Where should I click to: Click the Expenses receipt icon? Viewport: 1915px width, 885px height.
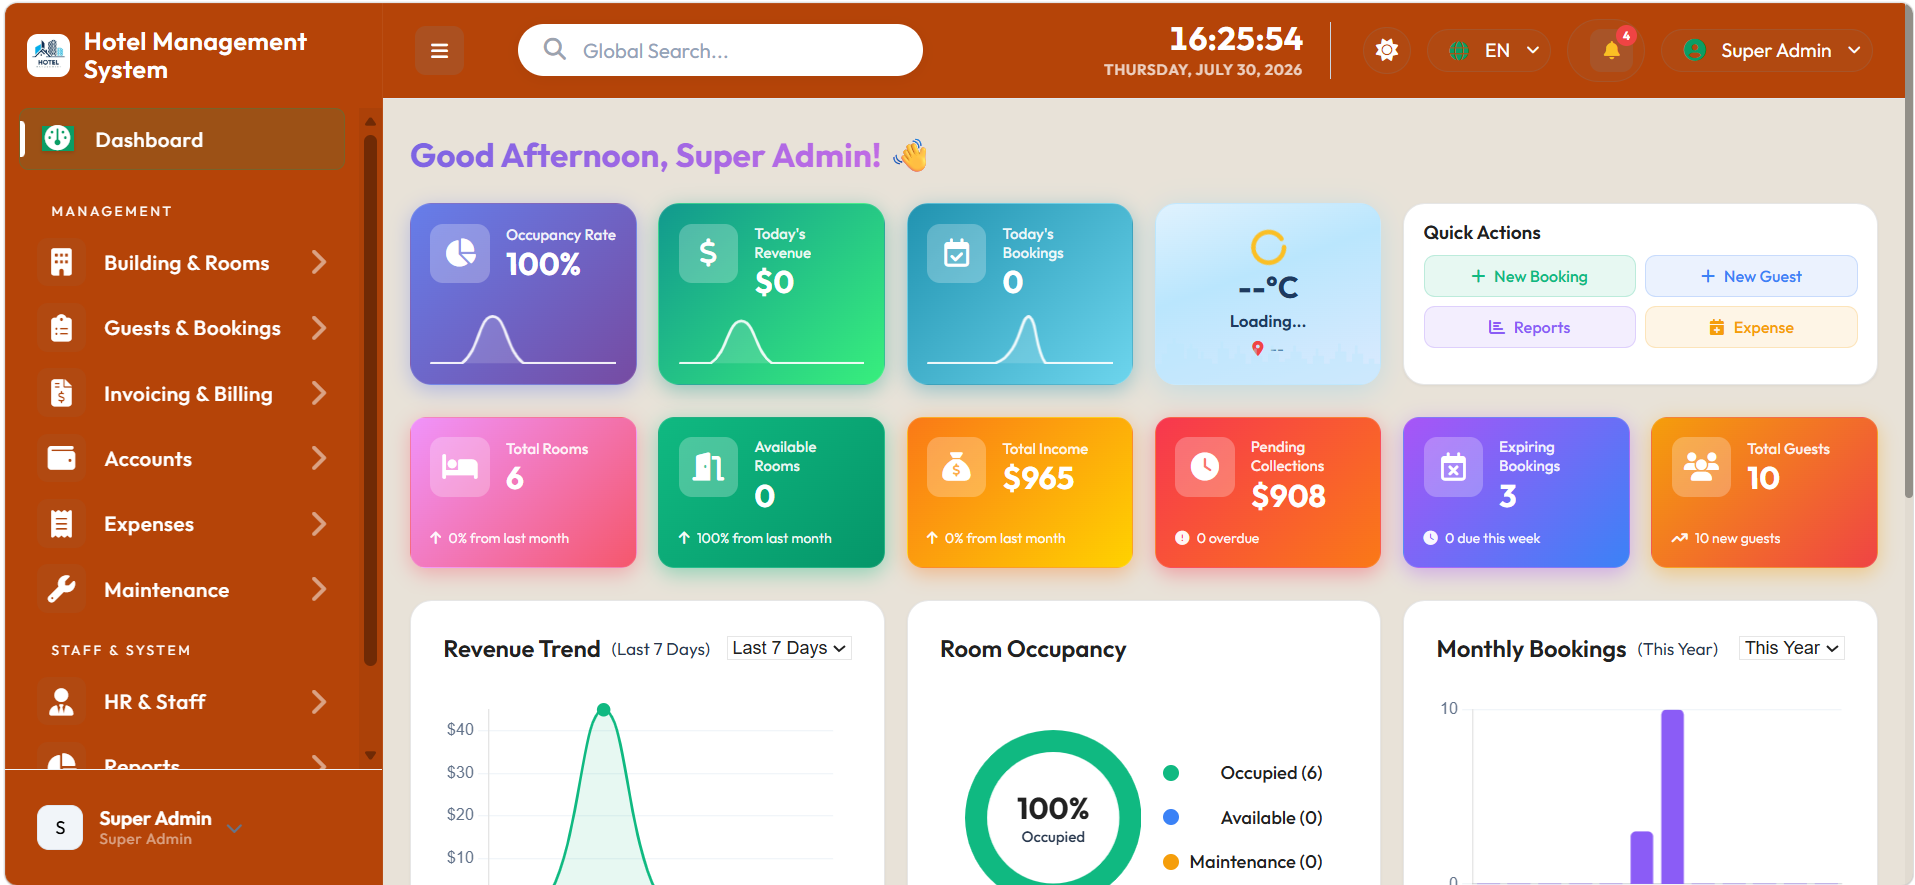[x=61, y=523]
